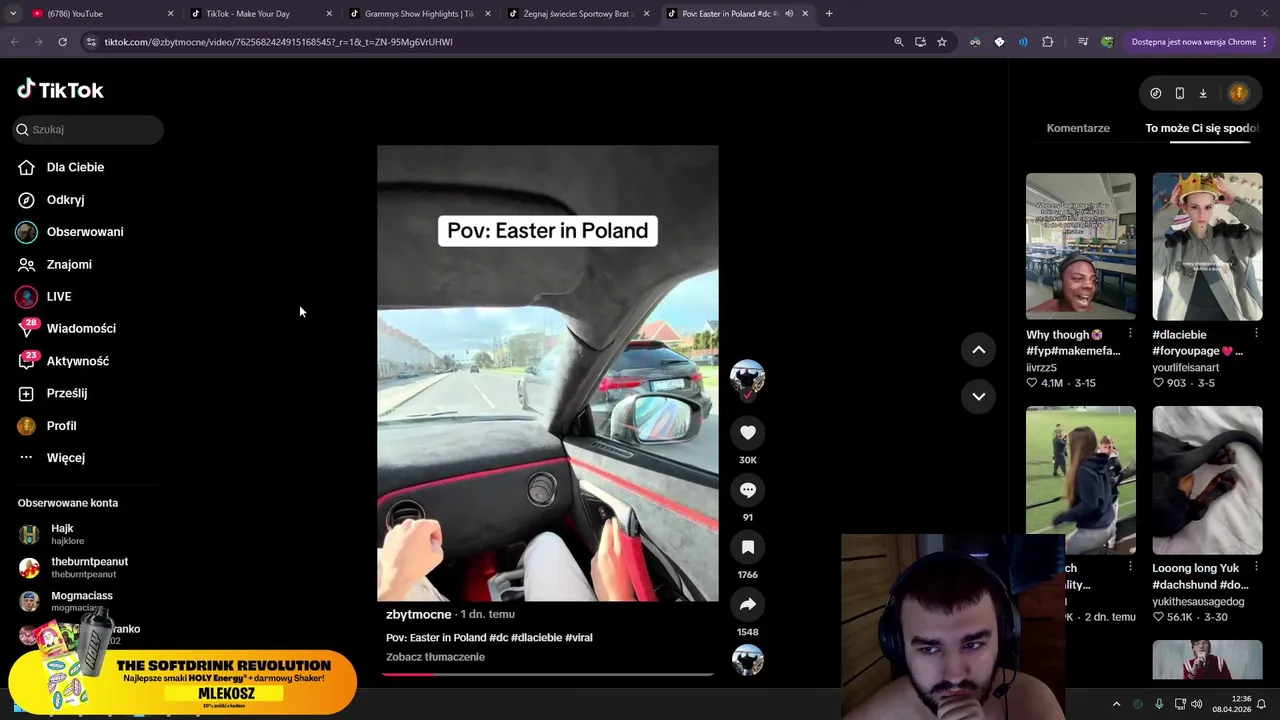This screenshot has height=720, width=1280.
Task: Open options for #dlaciebie #foryoupage video
Action: (x=1256, y=333)
